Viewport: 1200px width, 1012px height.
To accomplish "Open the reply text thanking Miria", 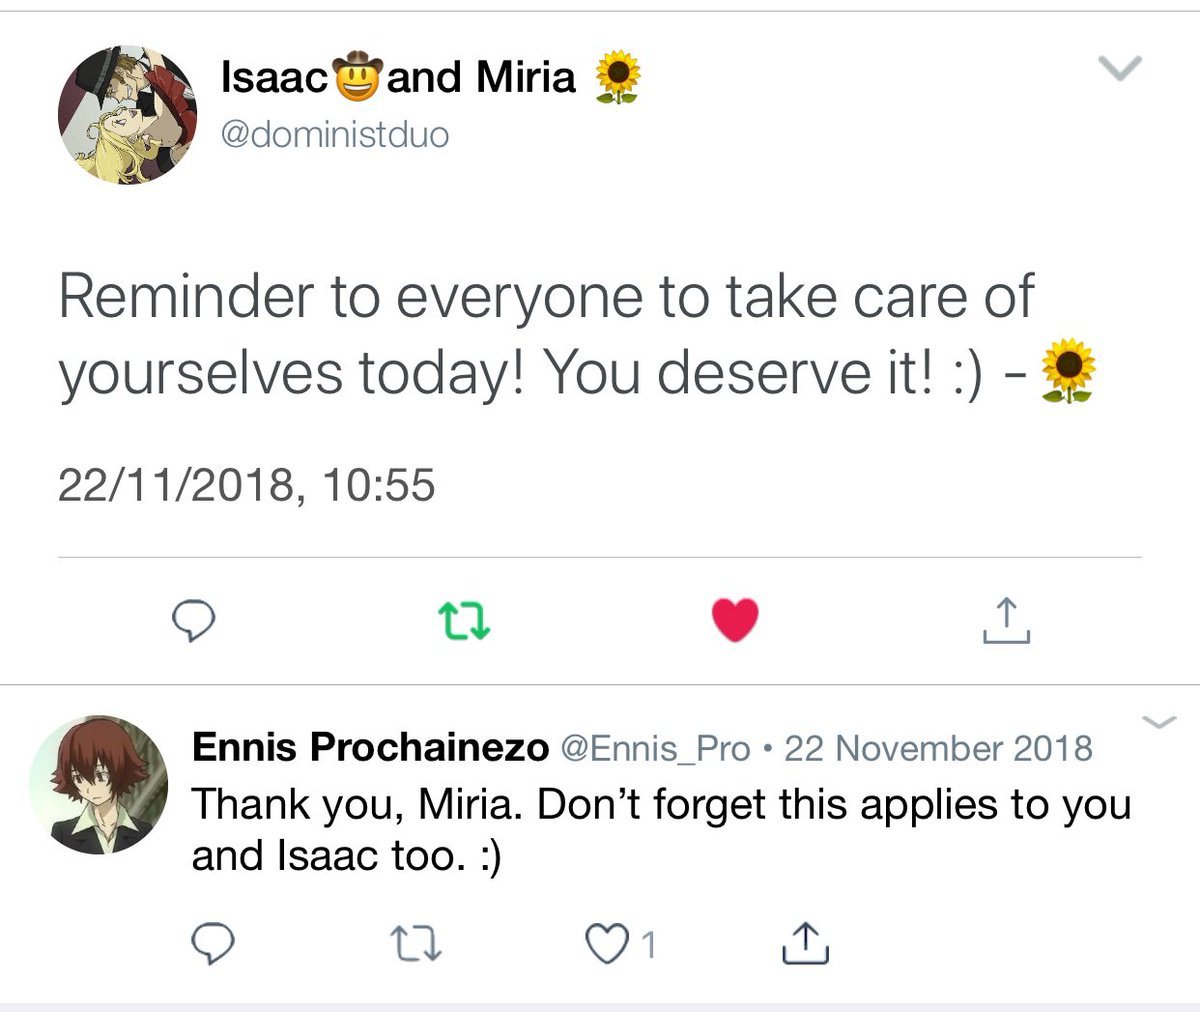I will [x=660, y=830].
